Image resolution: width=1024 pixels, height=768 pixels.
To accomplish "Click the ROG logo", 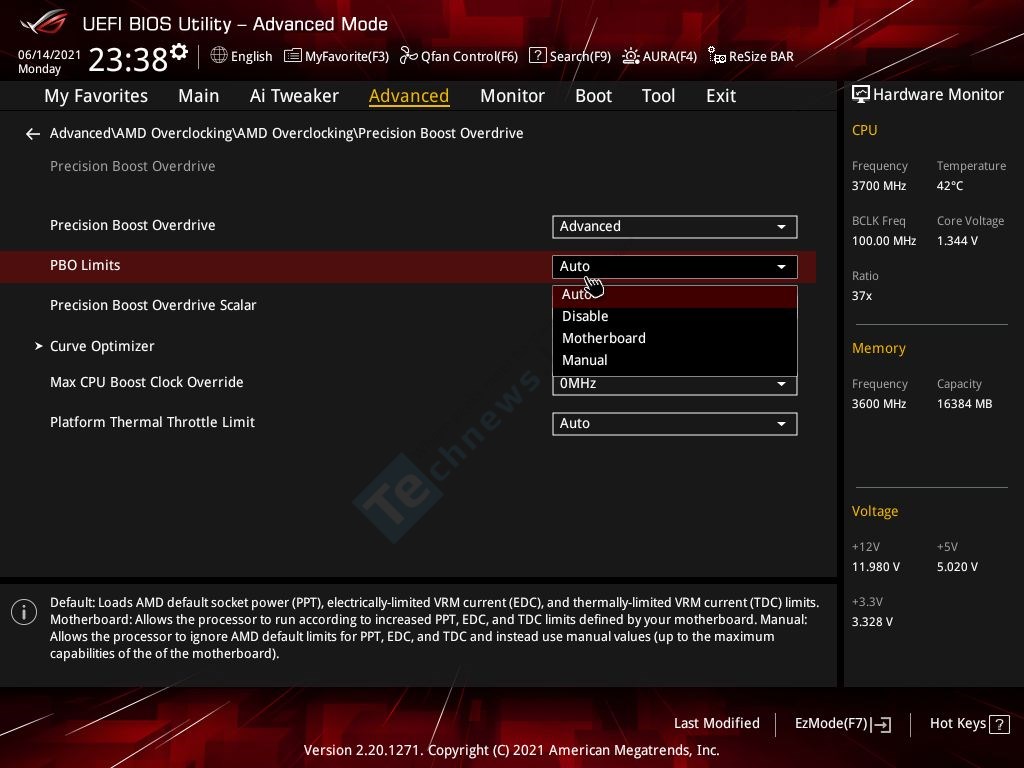I will 44,22.
